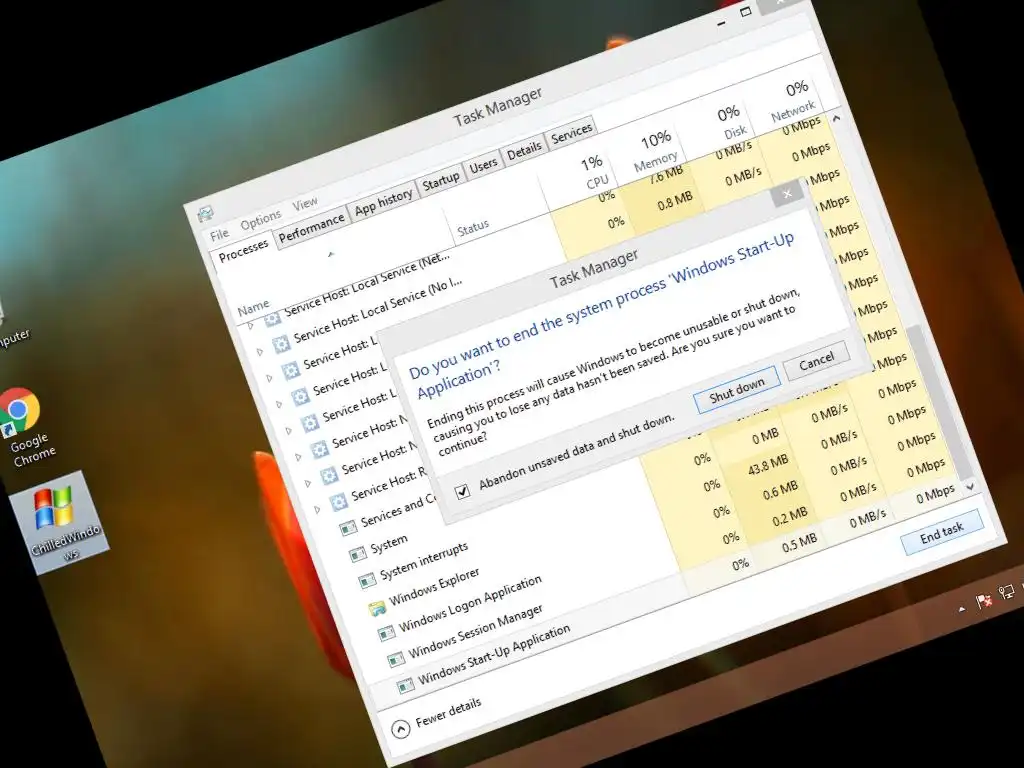Show hidden tray icons arrow
The height and width of the screenshot is (768, 1024).
[961, 609]
